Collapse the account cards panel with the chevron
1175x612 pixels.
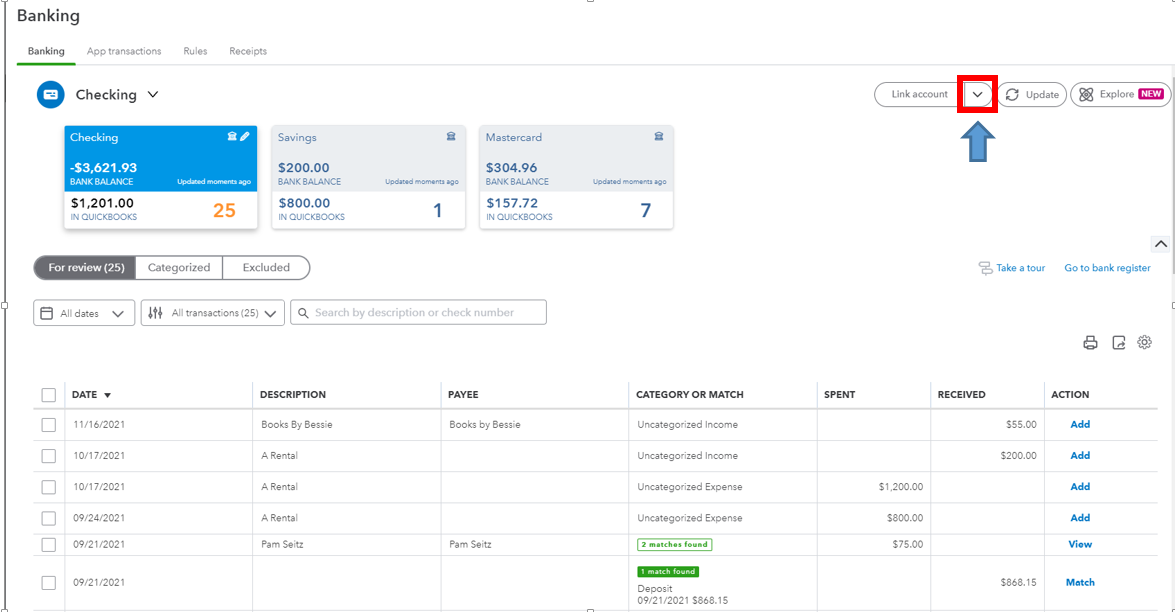(x=1160, y=243)
